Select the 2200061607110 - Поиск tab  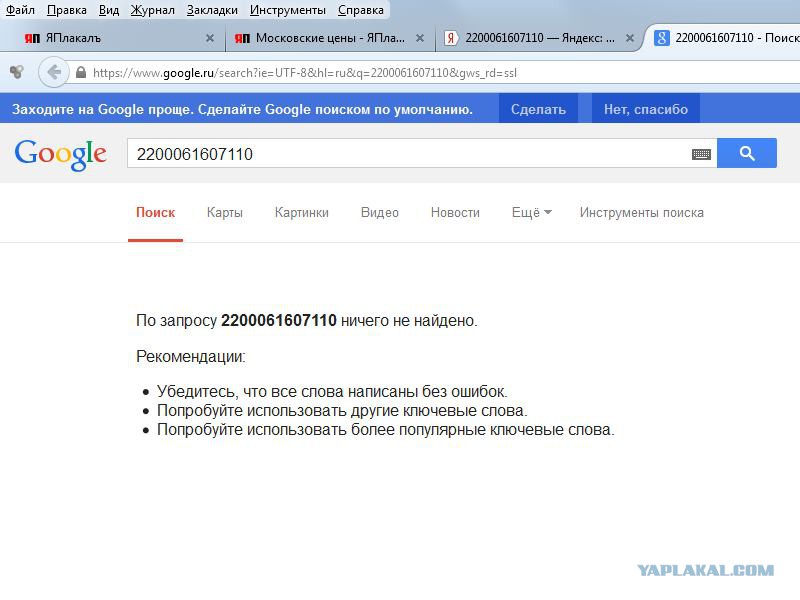(x=722, y=38)
